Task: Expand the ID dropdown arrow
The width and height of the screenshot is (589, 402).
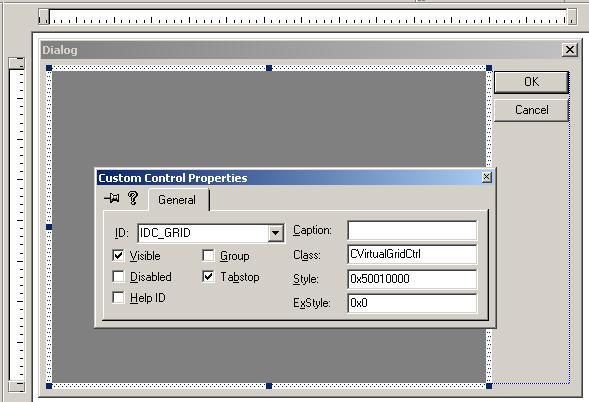Action: 275,233
